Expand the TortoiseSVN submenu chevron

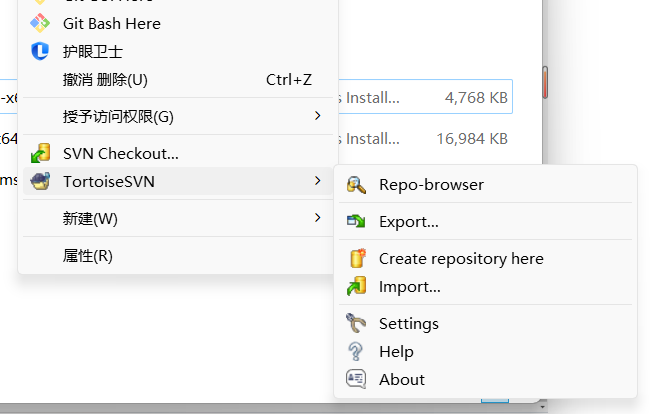coord(317,181)
